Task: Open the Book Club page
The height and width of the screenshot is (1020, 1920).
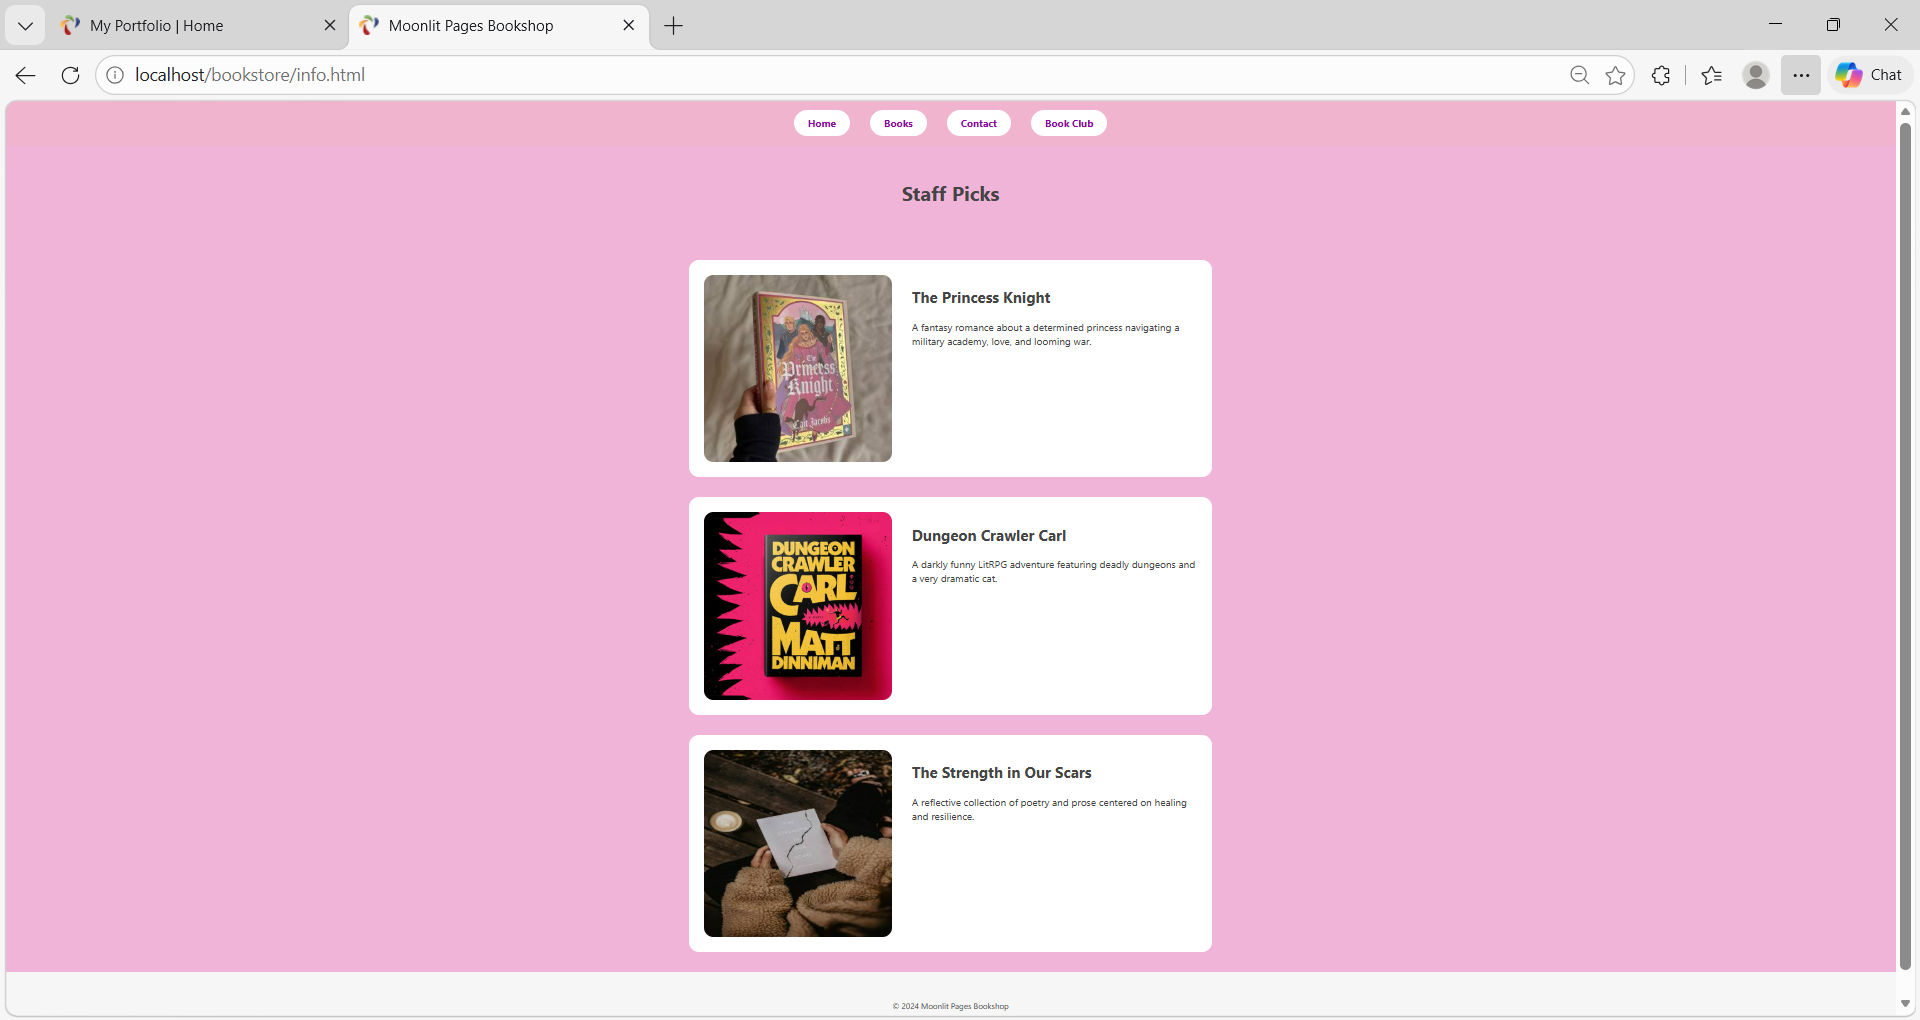Action: pyautogui.click(x=1068, y=123)
